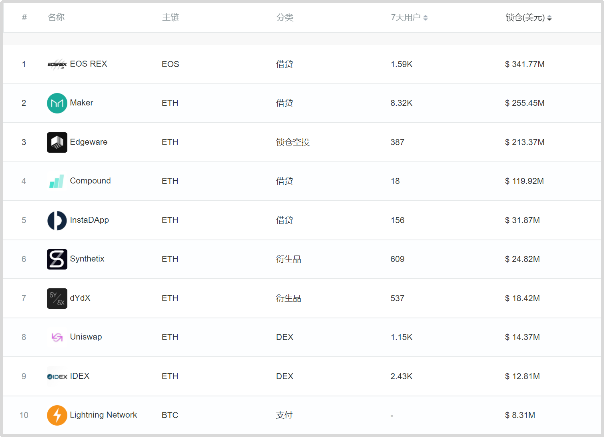This screenshot has width=604, height=438.
Task: Open the Compound project name link
Action: coord(90,181)
